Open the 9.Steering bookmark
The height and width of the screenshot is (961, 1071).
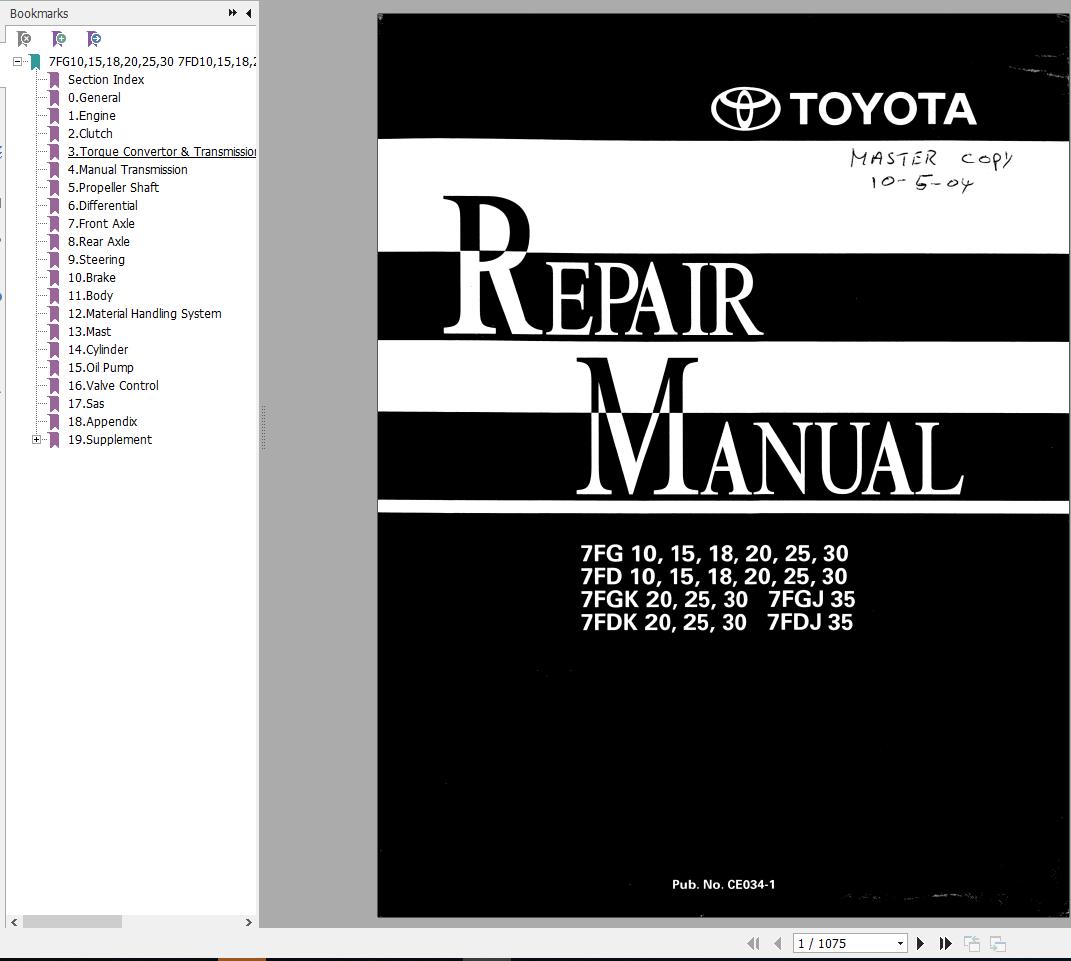point(96,260)
